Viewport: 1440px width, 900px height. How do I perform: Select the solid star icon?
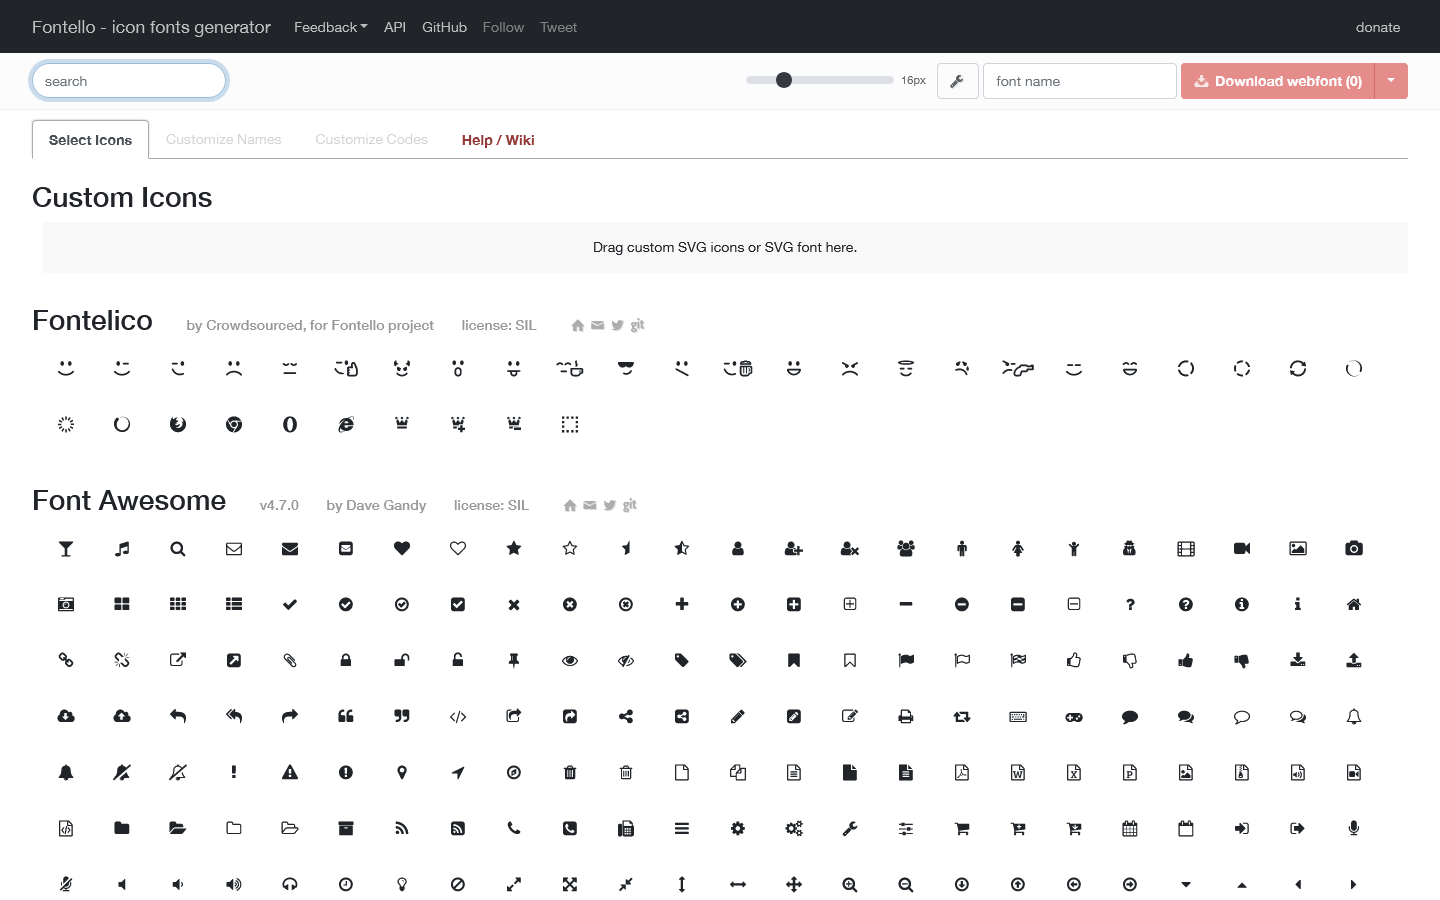[x=514, y=548]
